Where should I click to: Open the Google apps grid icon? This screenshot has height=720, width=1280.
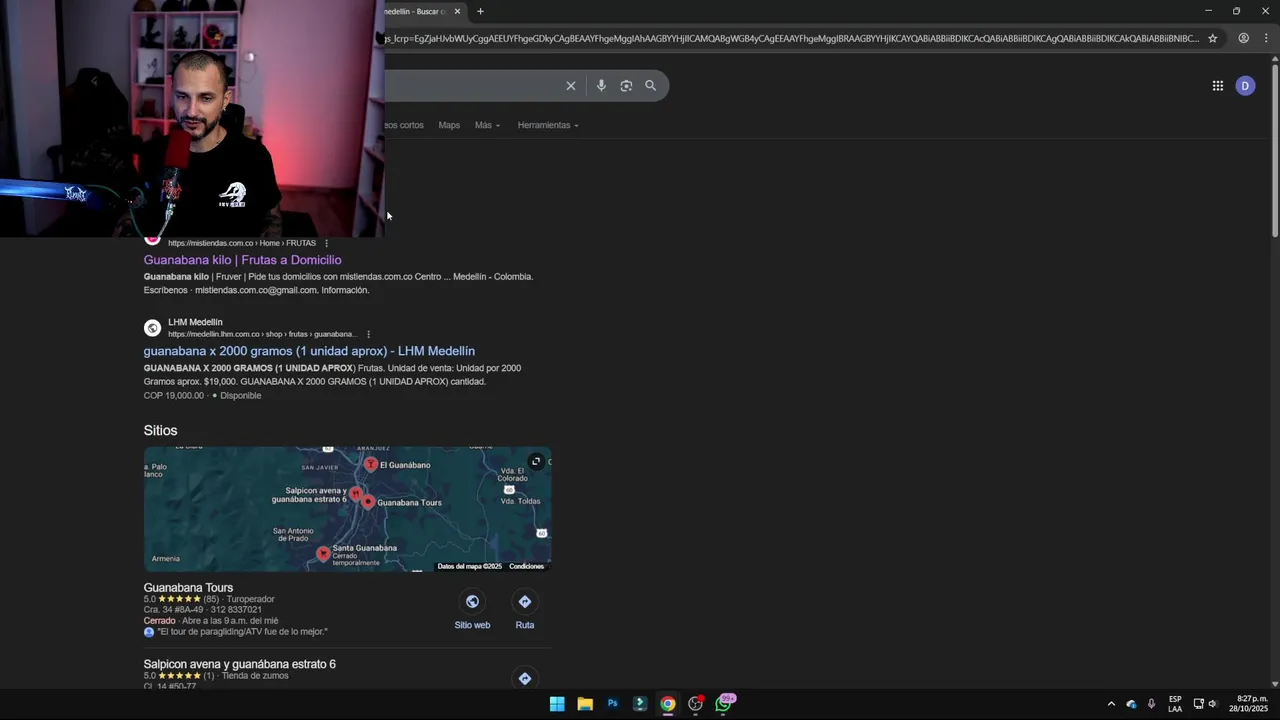(x=1218, y=86)
